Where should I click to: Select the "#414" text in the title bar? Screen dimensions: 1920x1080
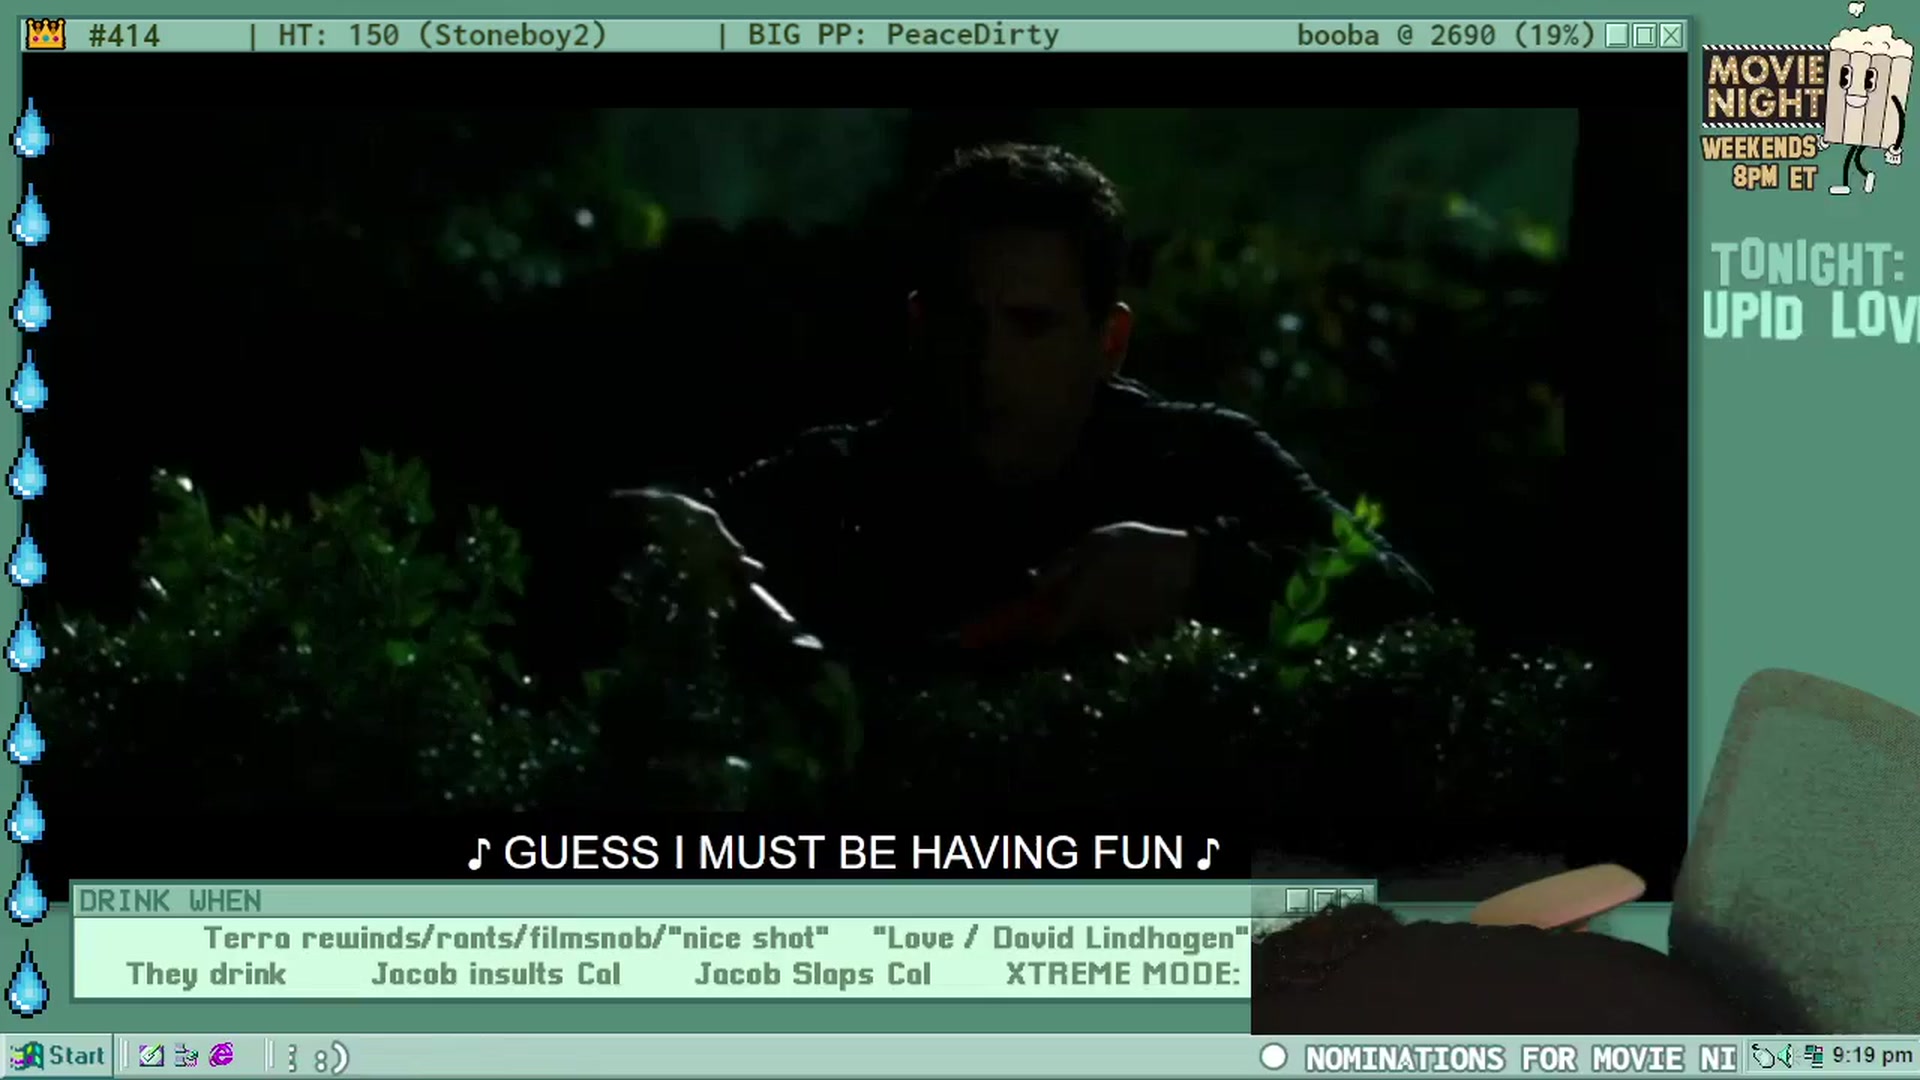tap(124, 36)
